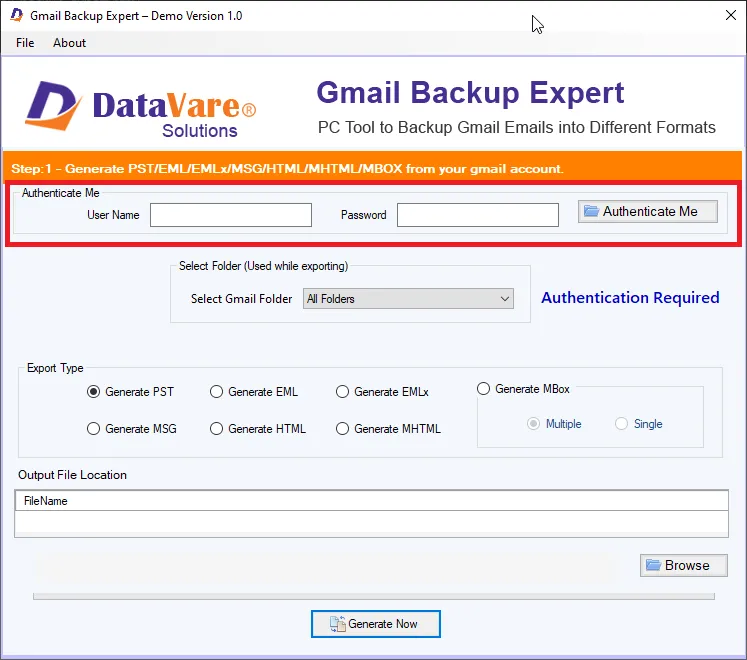Image resolution: width=747 pixels, height=660 pixels.
Task: Expand the Select Gmail Folder dropdown
Action: (x=408, y=299)
